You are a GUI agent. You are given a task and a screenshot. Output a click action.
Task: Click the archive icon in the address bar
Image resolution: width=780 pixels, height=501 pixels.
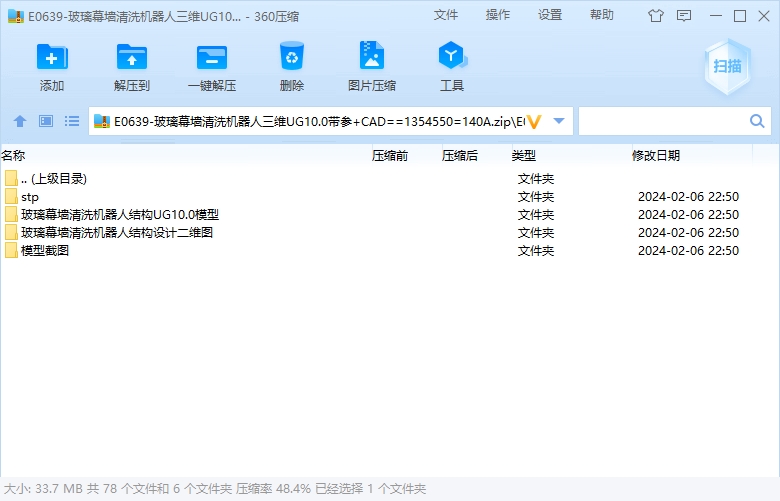click(x=102, y=121)
